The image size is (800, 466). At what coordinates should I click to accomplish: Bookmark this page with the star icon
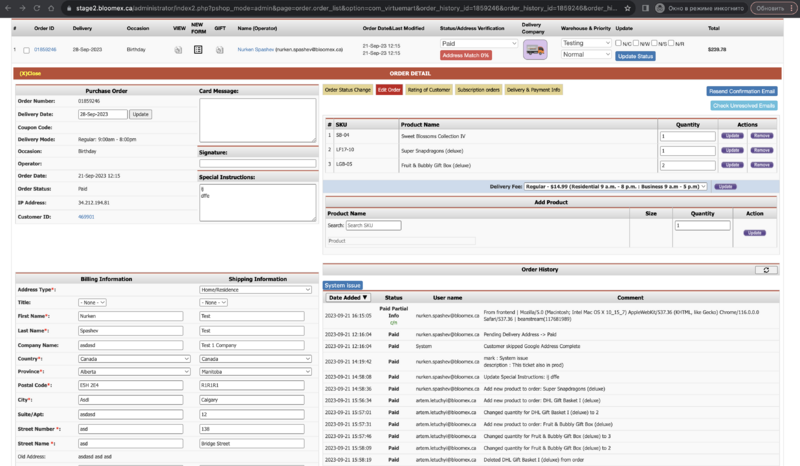[x=628, y=8]
